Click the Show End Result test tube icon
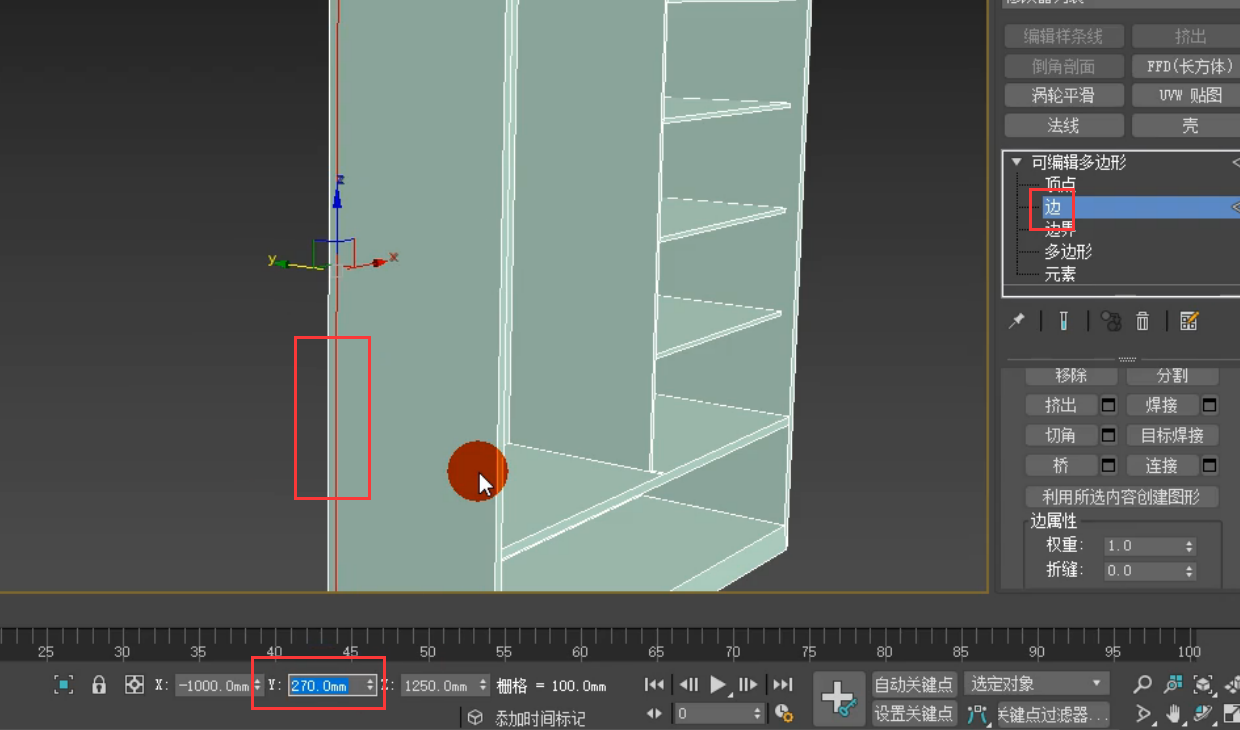Image resolution: width=1240 pixels, height=730 pixels. coord(1063,320)
